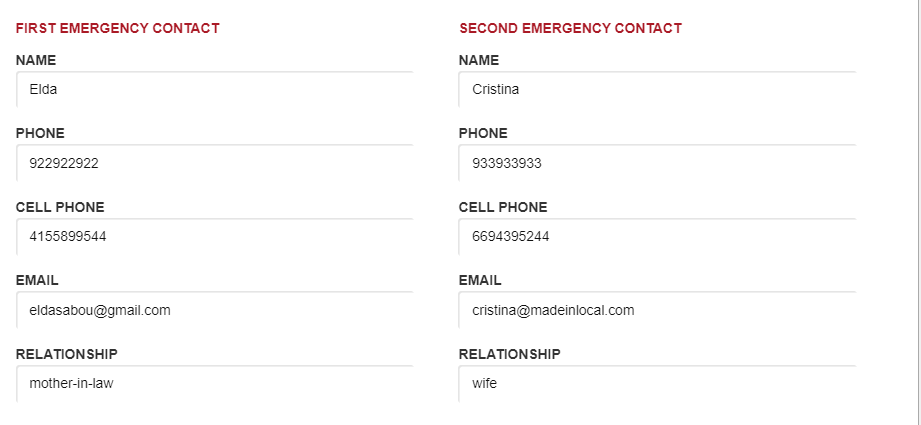921x425 pixels.
Task: Click the first contact Name field containing Elda
Action: pos(214,89)
